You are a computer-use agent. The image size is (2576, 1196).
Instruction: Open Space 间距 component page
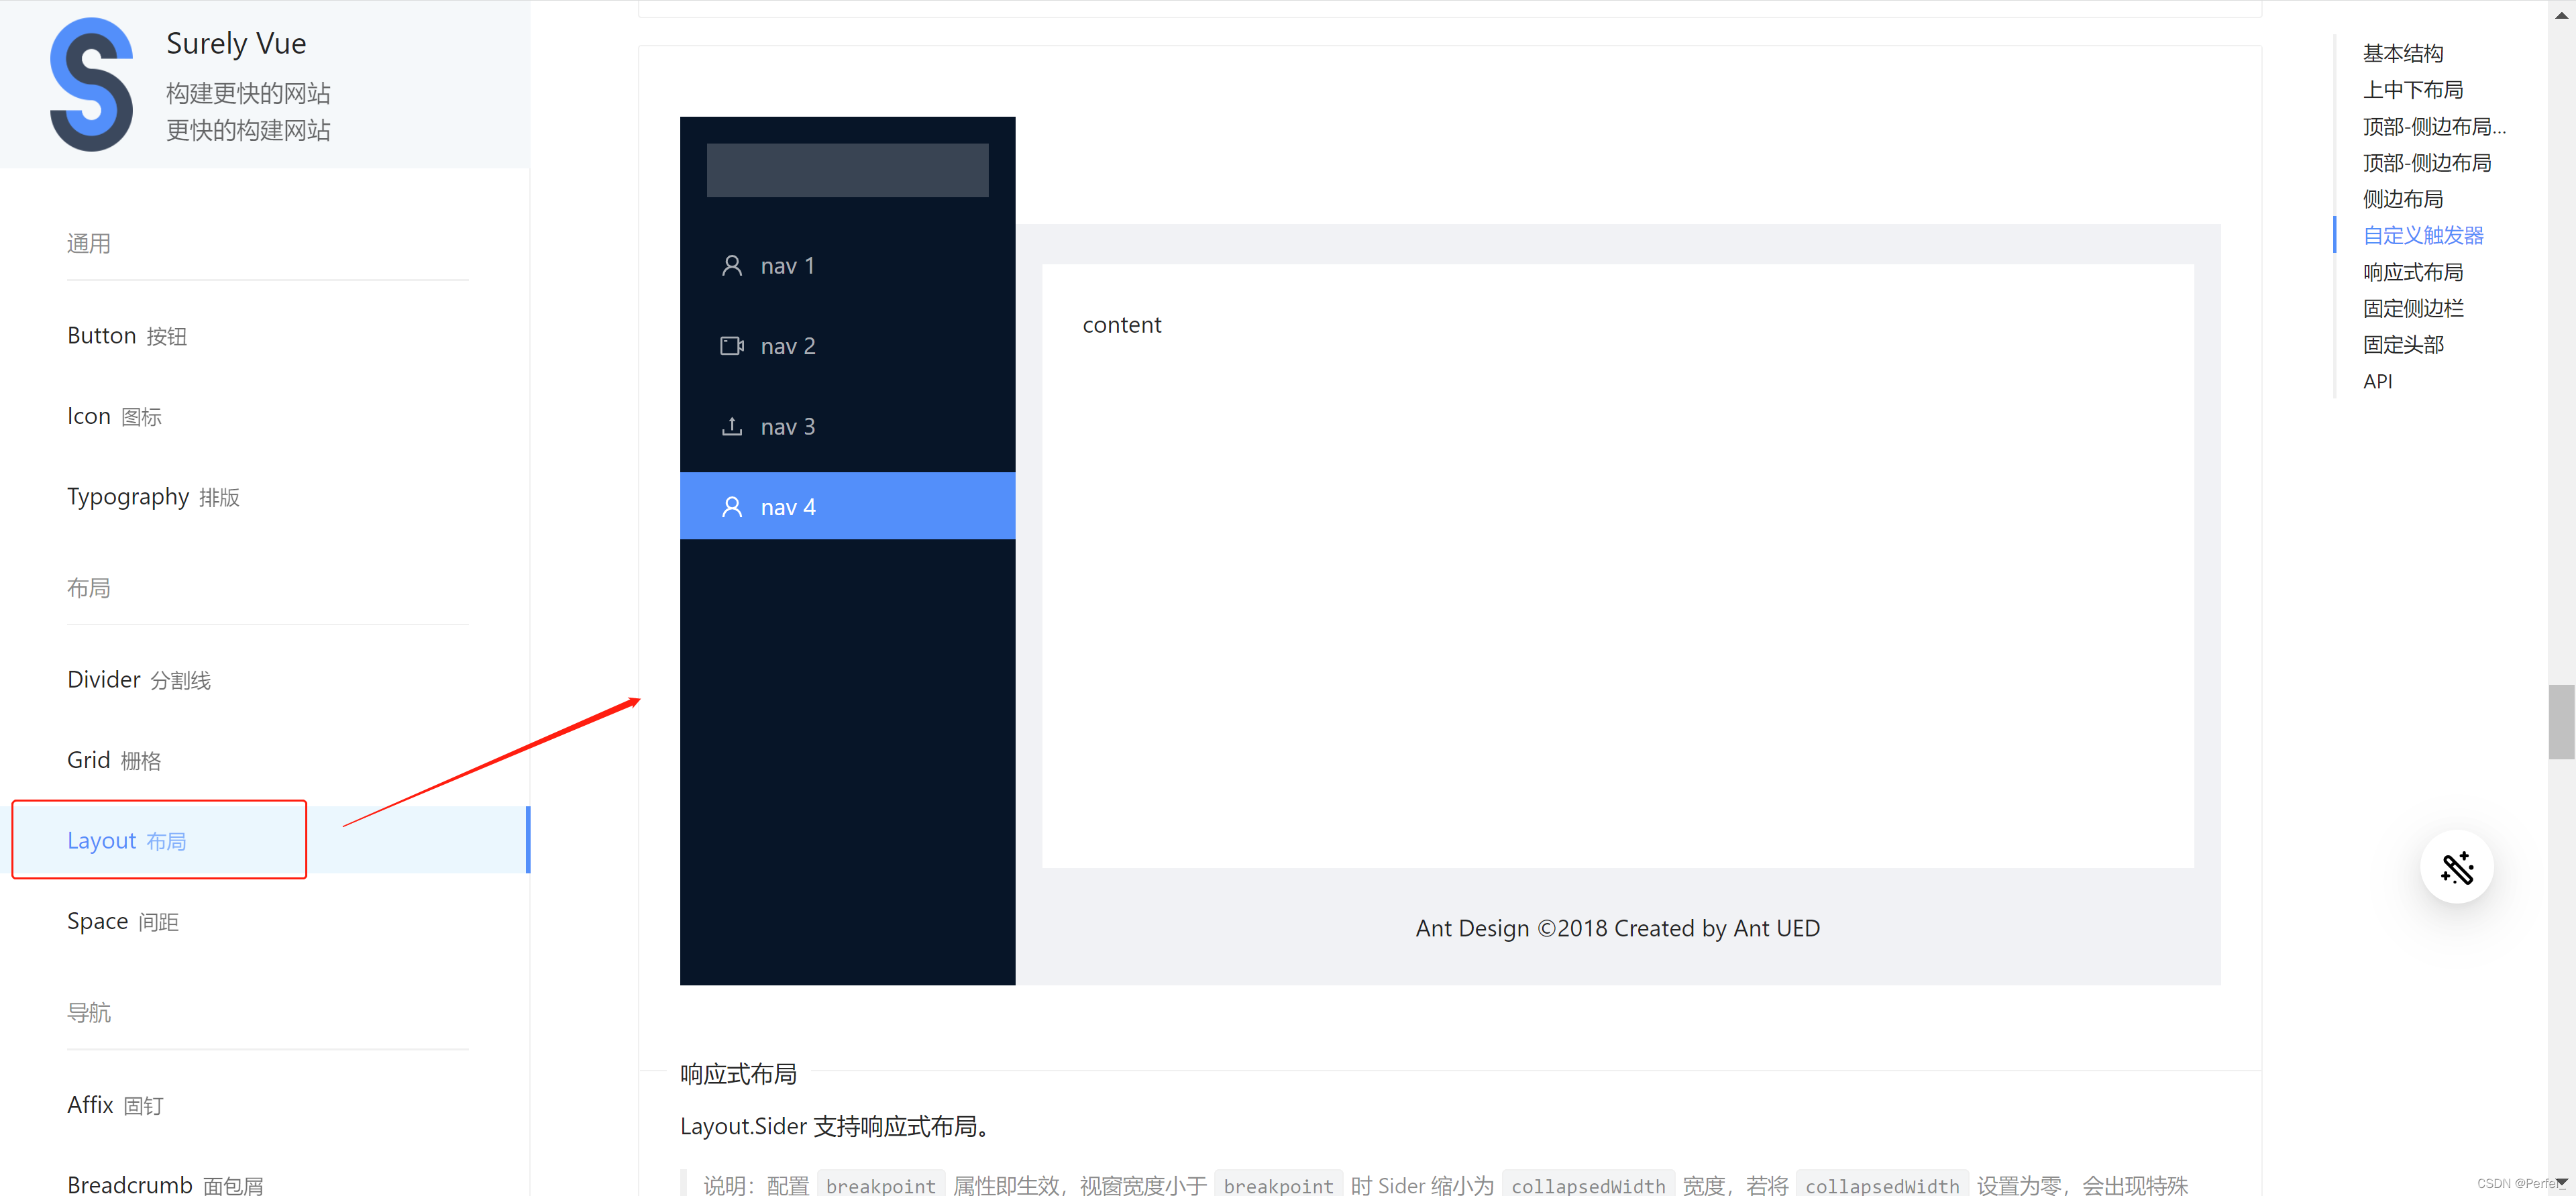tap(123, 921)
